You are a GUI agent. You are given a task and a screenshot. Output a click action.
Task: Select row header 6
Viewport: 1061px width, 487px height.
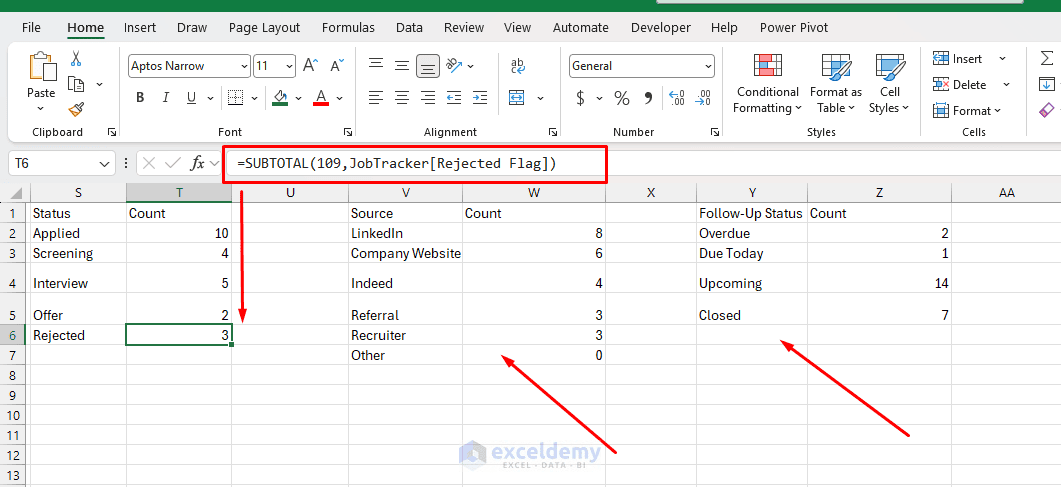coord(15,335)
